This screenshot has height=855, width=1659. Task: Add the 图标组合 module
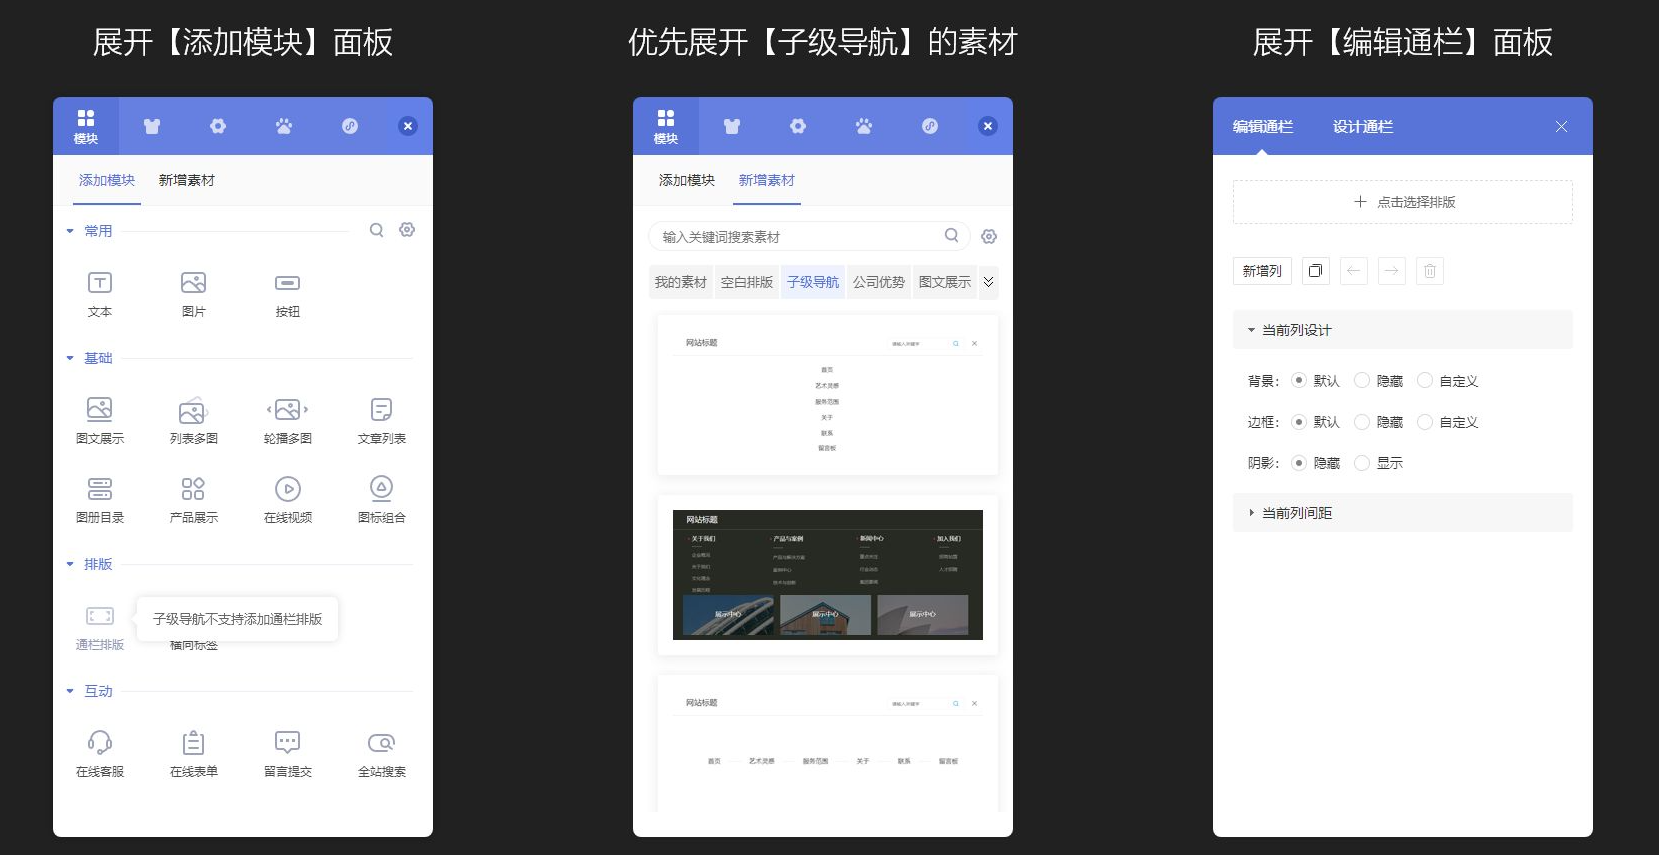click(x=381, y=499)
